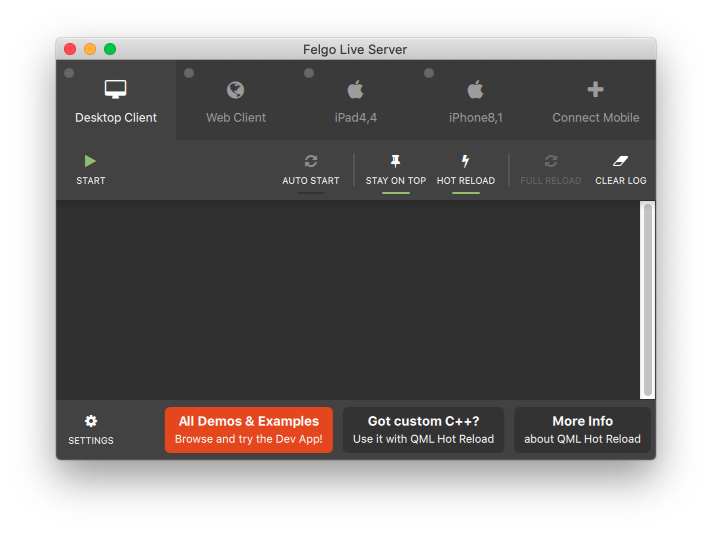Click the STAY ON TOP label
This screenshot has height=534, width=712.
[x=396, y=181]
